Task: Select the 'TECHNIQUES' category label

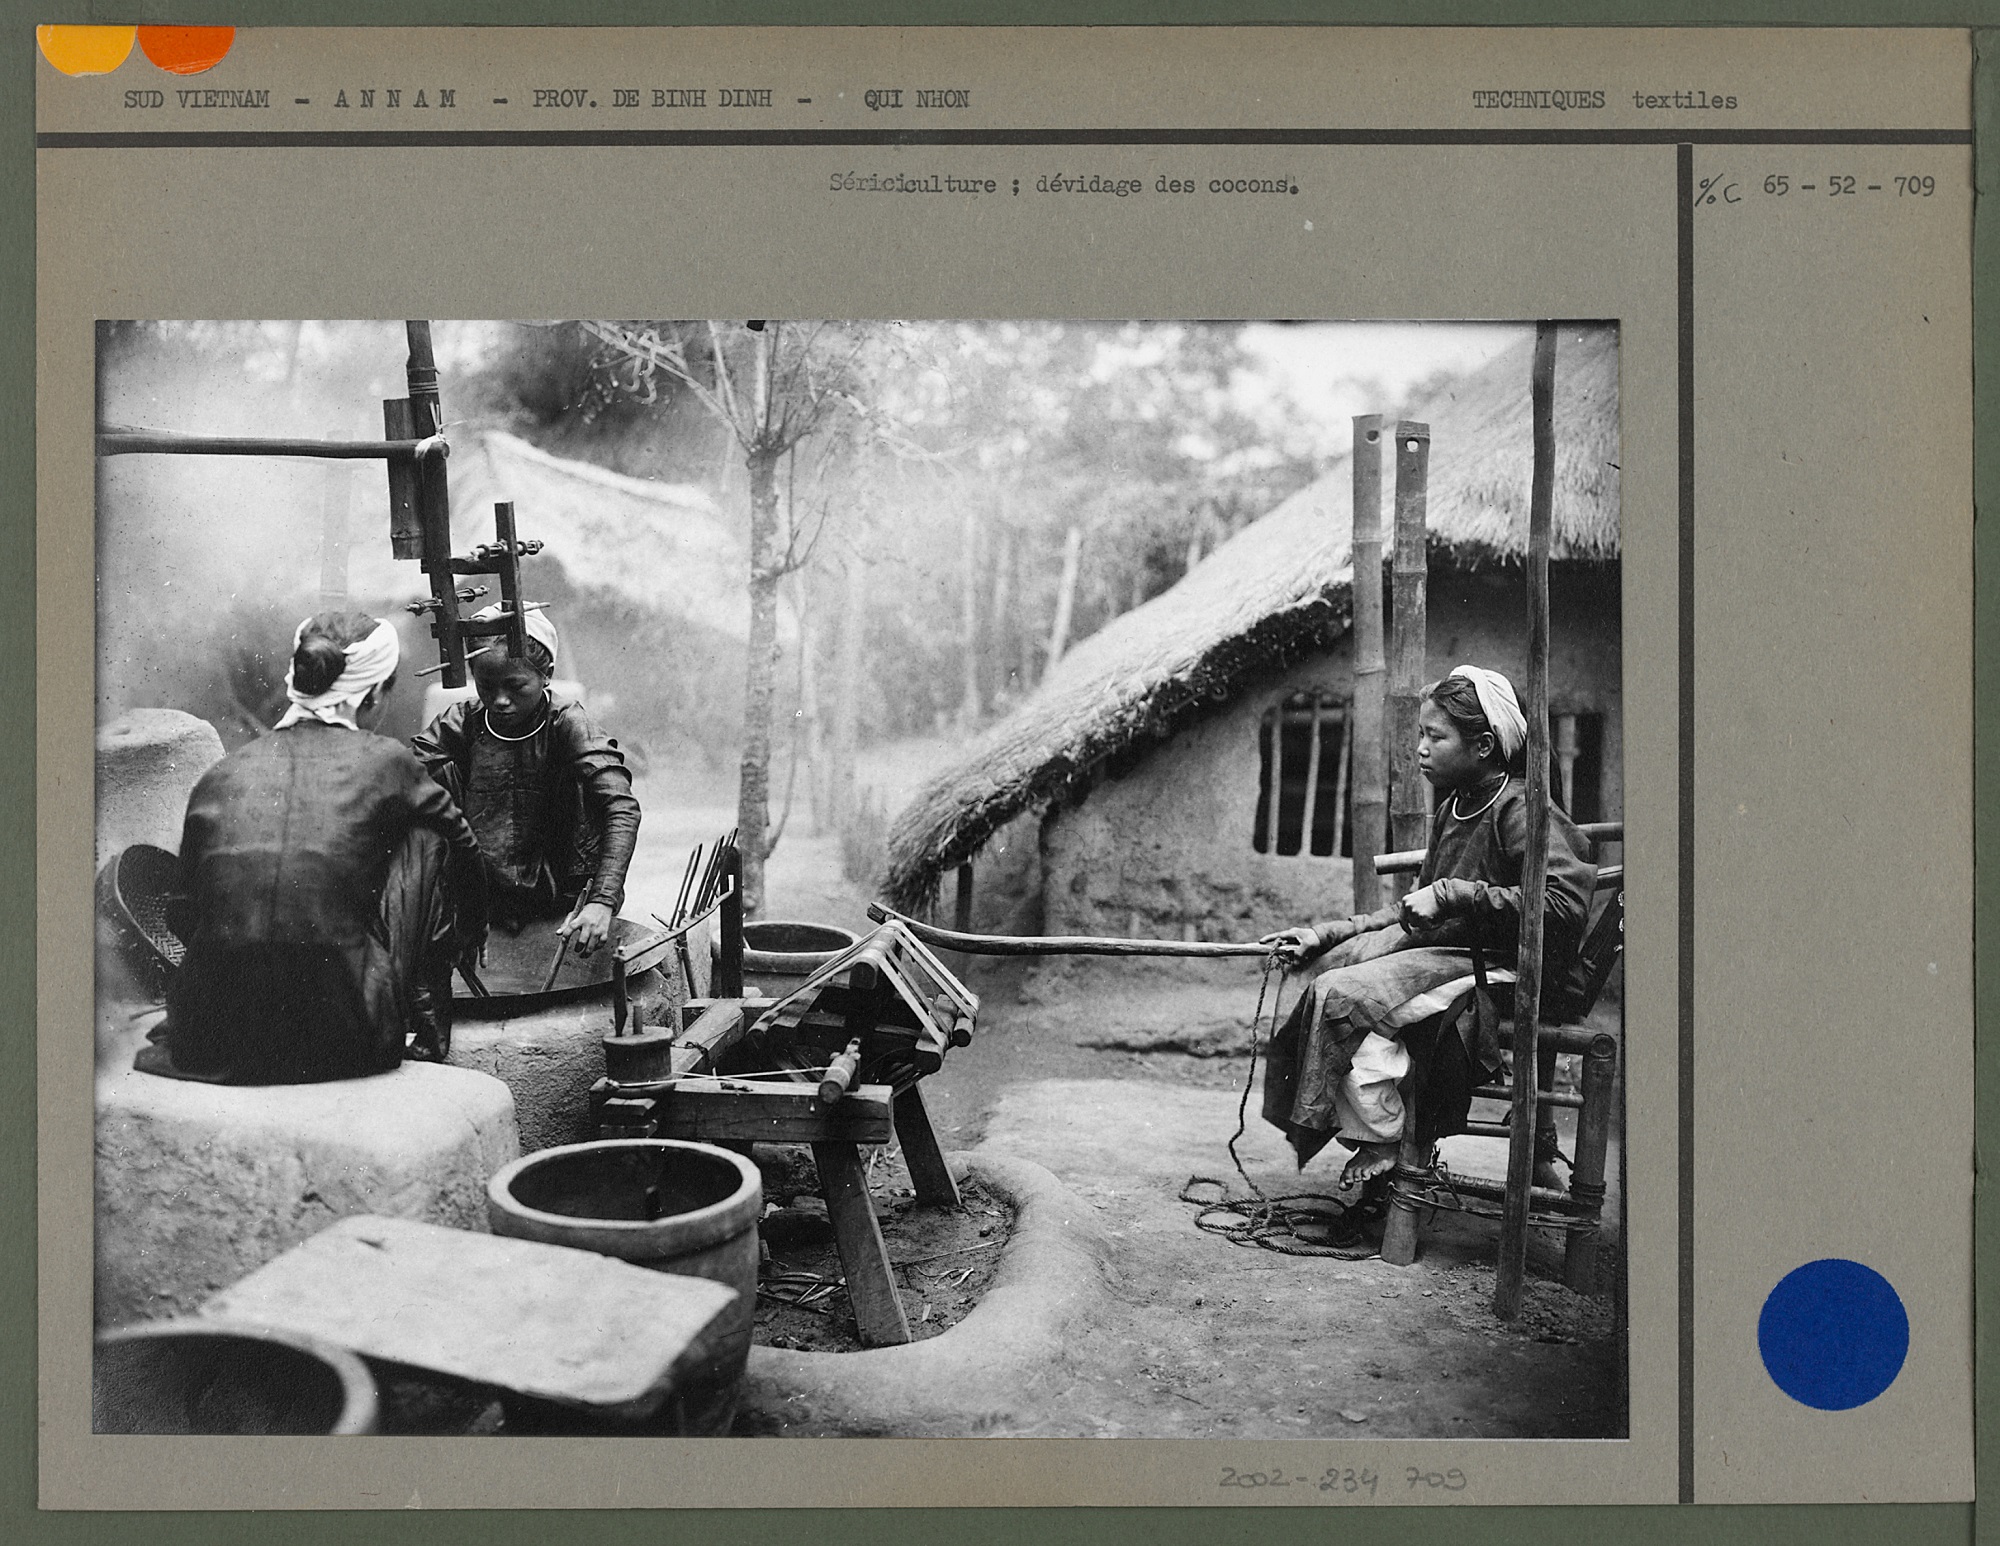Action: click(x=1538, y=101)
